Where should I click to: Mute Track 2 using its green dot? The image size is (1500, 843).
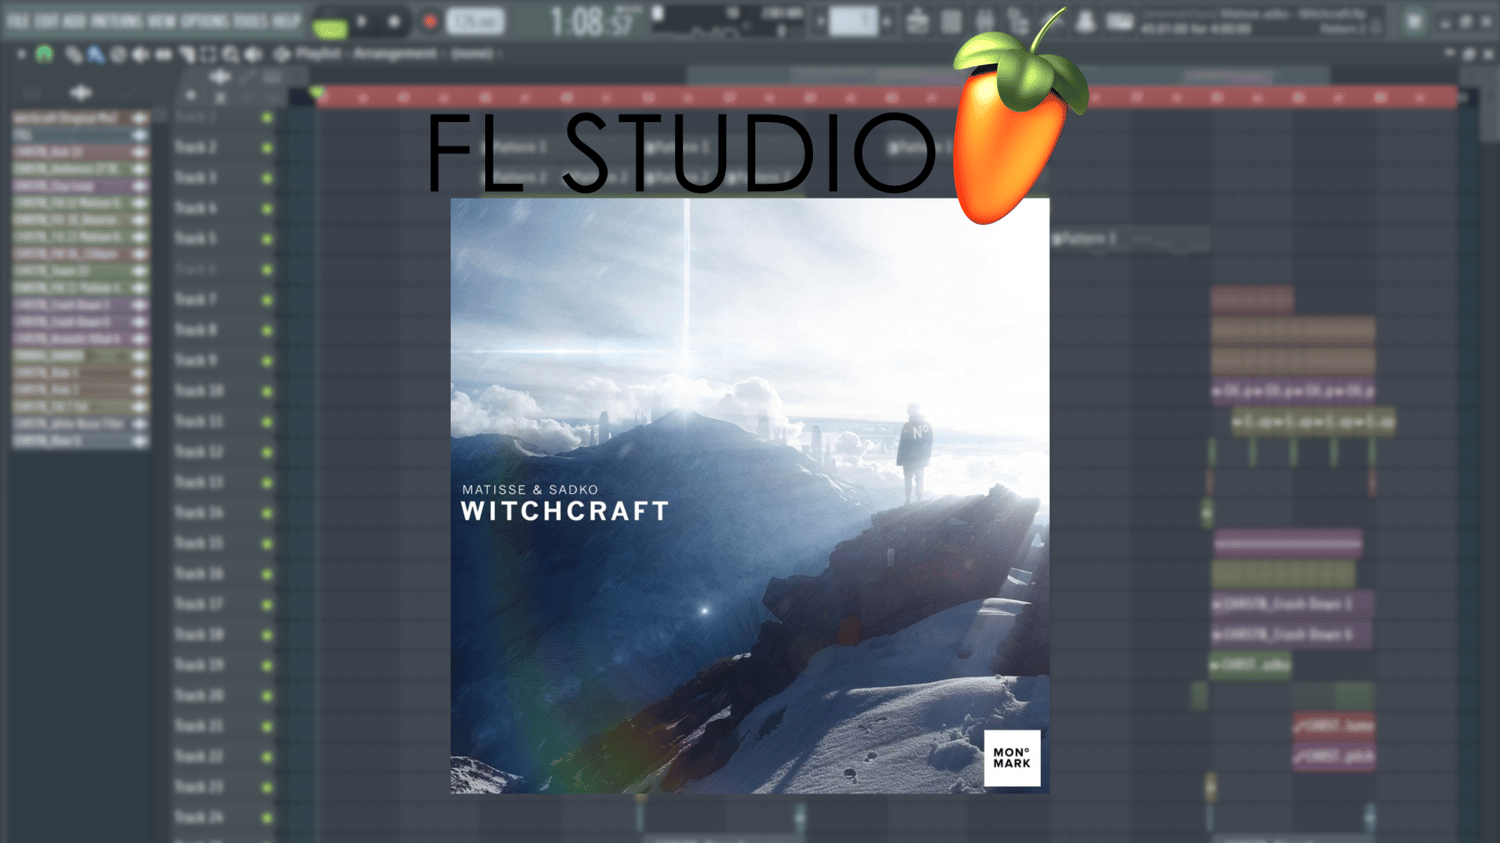pyautogui.click(x=267, y=148)
